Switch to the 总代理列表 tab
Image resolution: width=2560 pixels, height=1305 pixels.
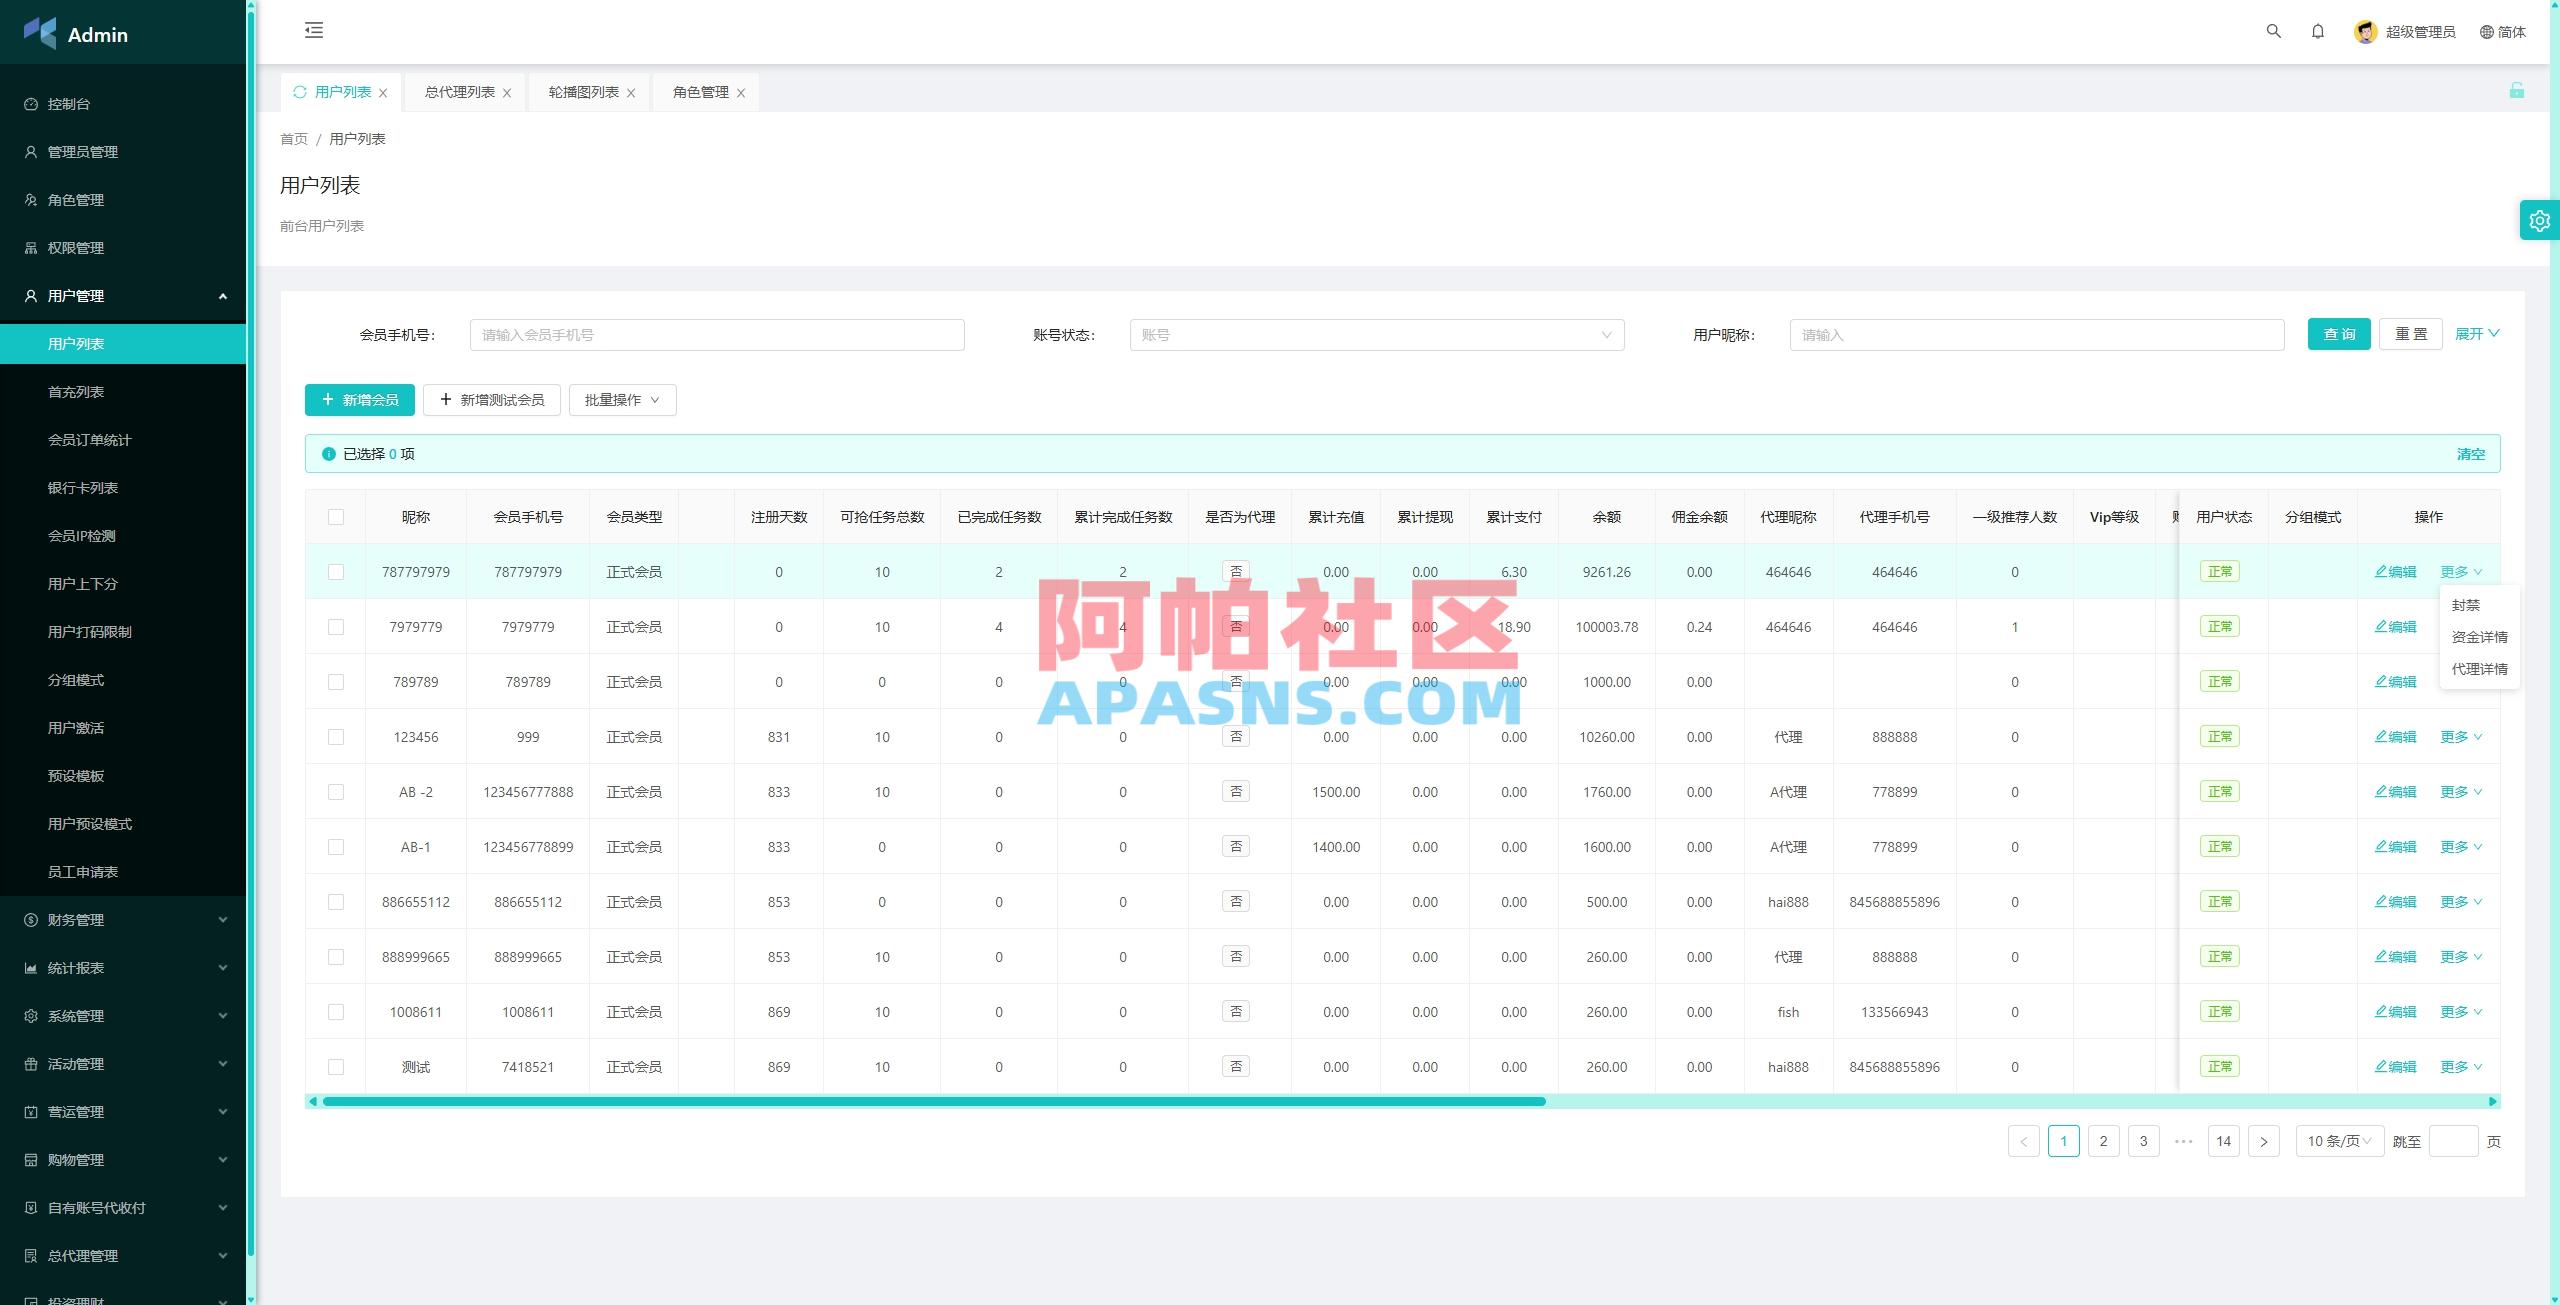(457, 91)
